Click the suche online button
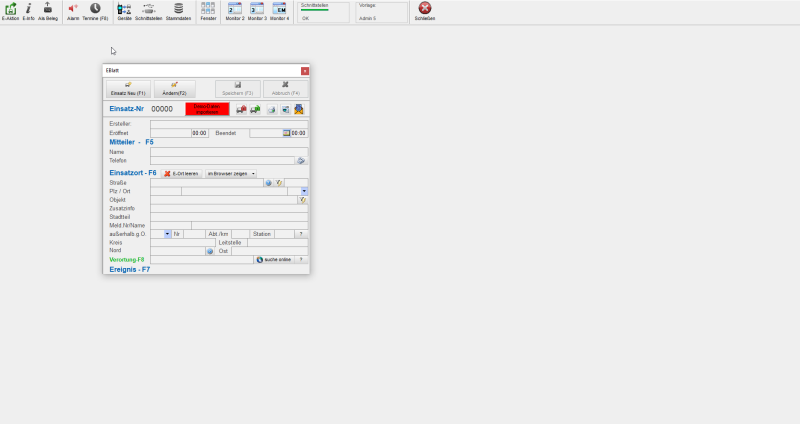 274,260
